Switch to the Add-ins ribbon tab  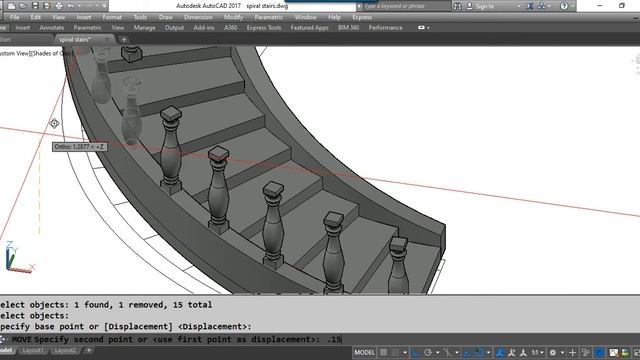(x=204, y=28)
